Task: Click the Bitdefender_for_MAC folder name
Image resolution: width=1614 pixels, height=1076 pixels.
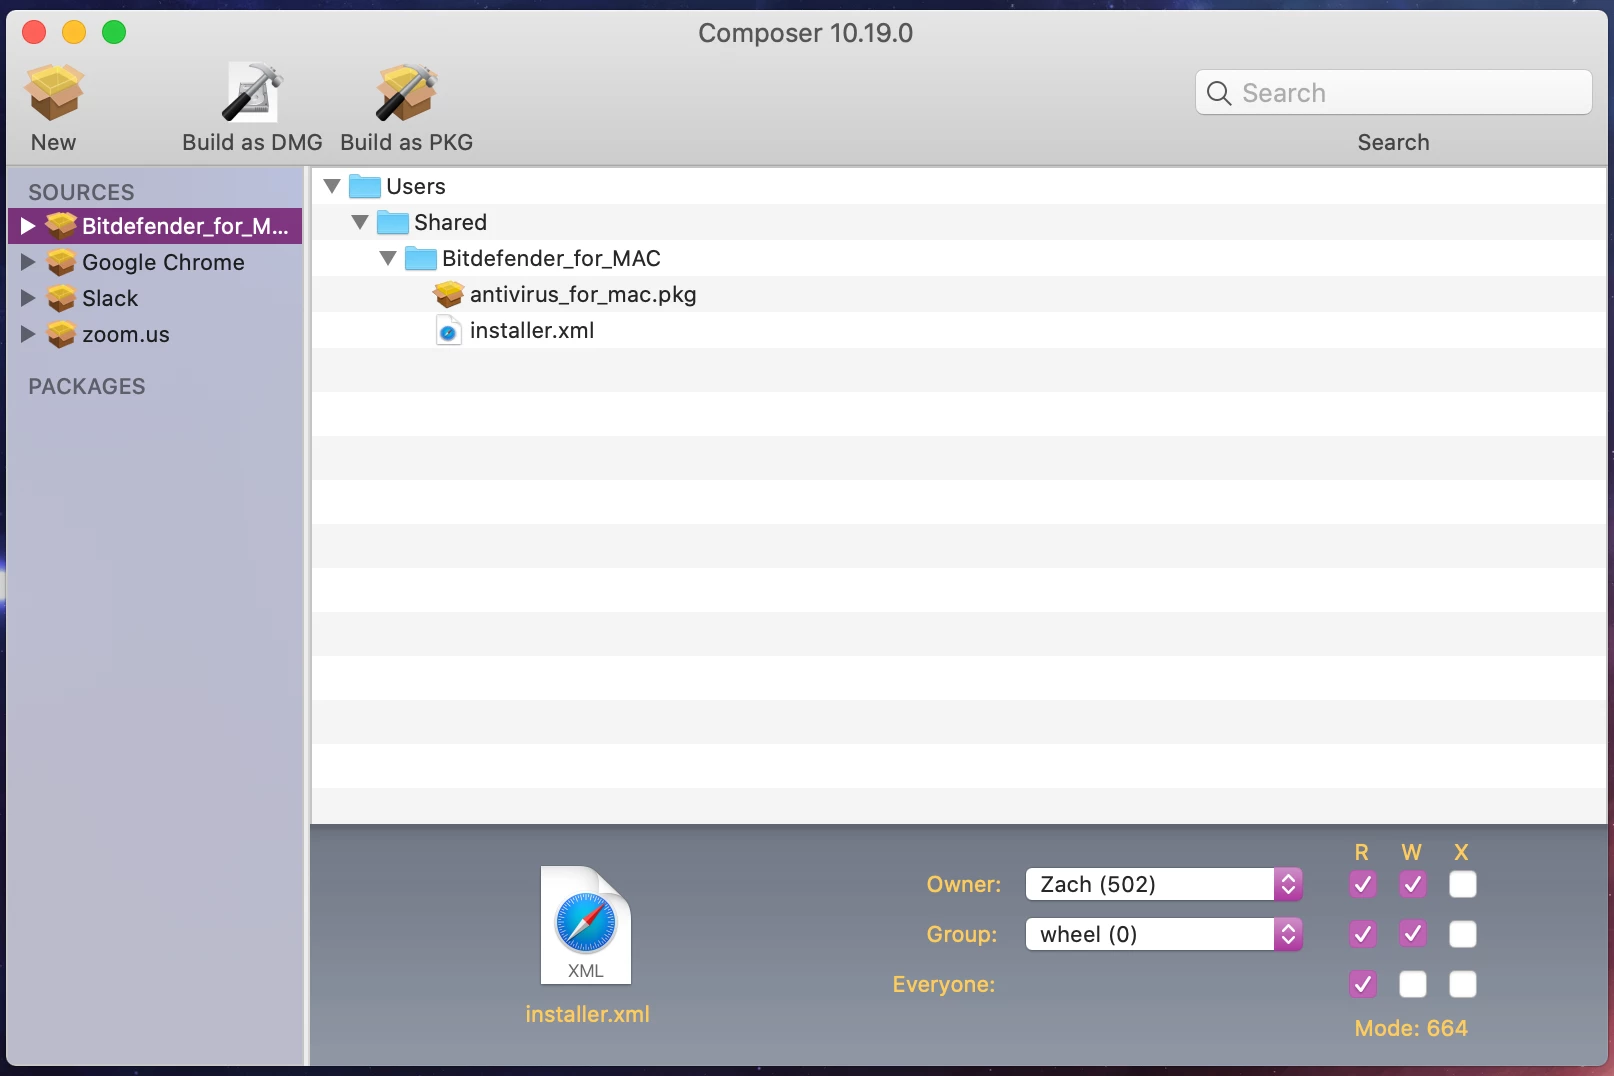Action: tap(551, 258)
